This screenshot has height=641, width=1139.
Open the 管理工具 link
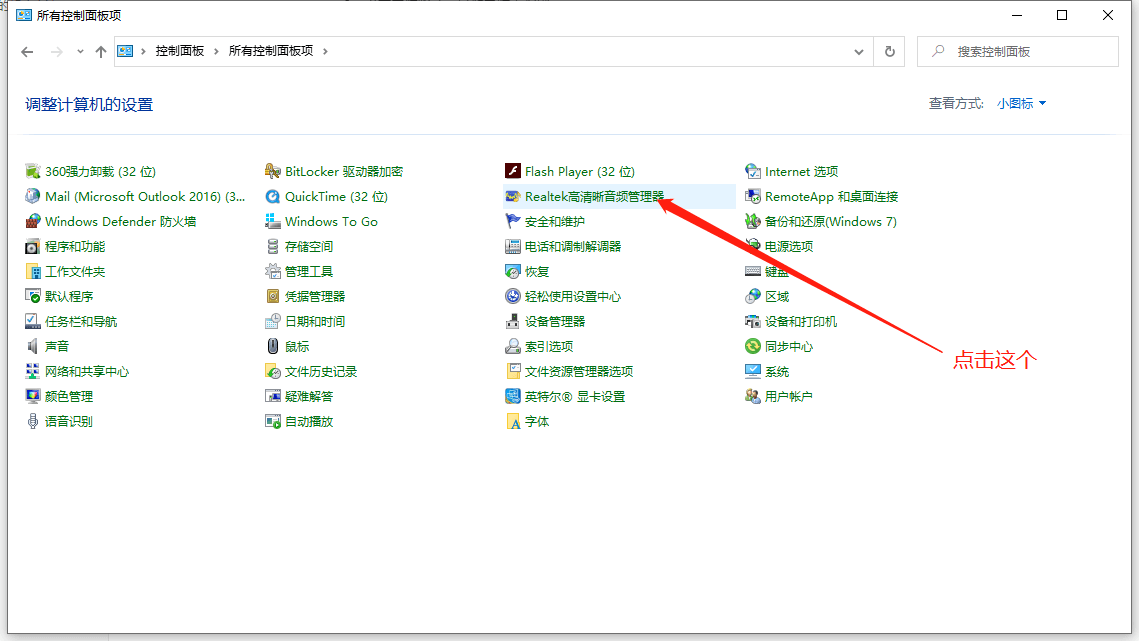309,271
